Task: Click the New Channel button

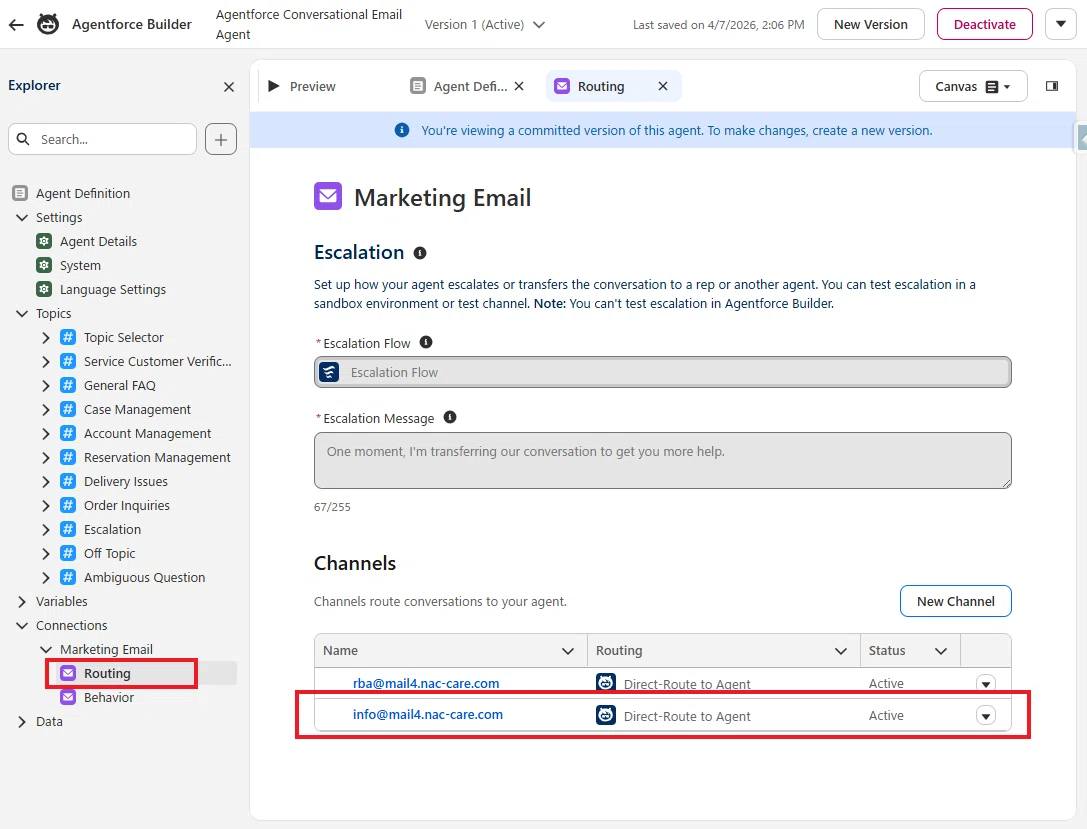Action: [x=955, y=601]
